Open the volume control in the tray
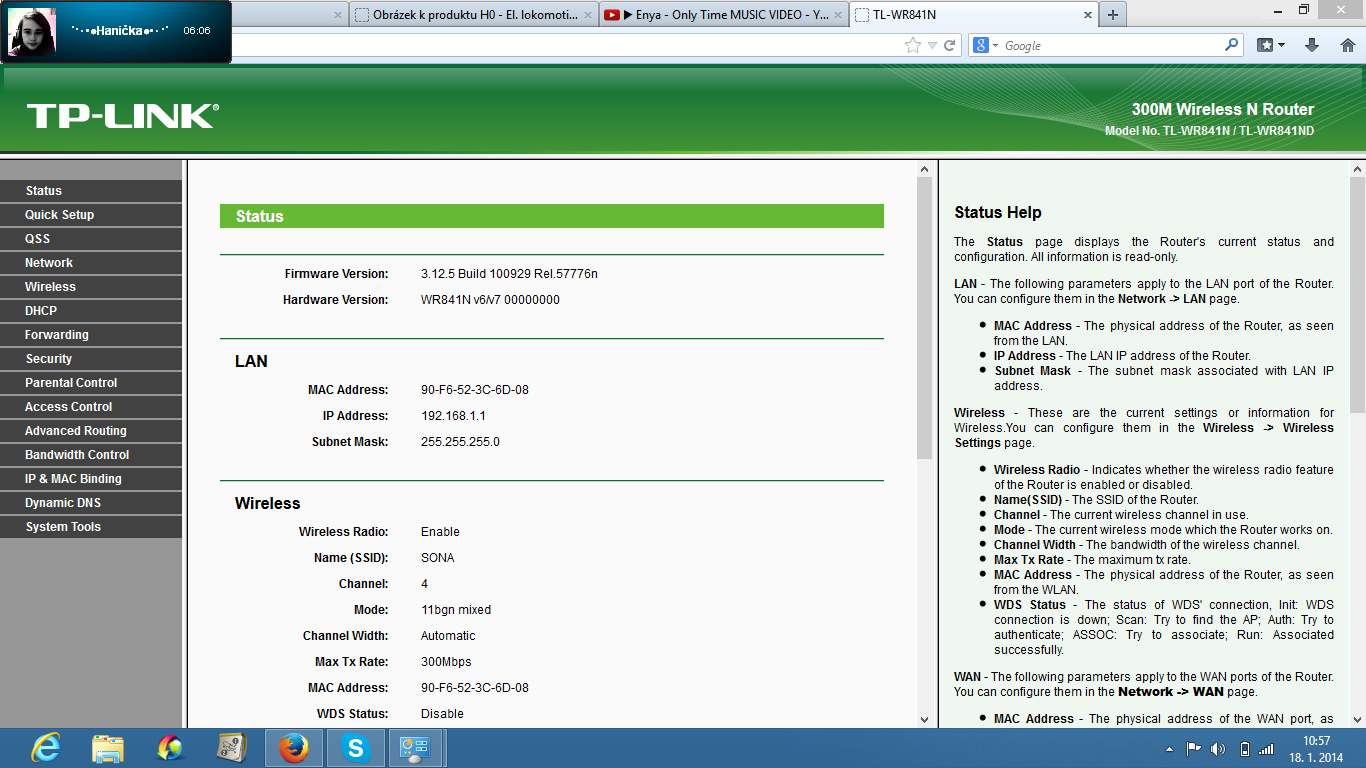The height and width of the screenshot is (768, 1366). (x=1217, y=749)
